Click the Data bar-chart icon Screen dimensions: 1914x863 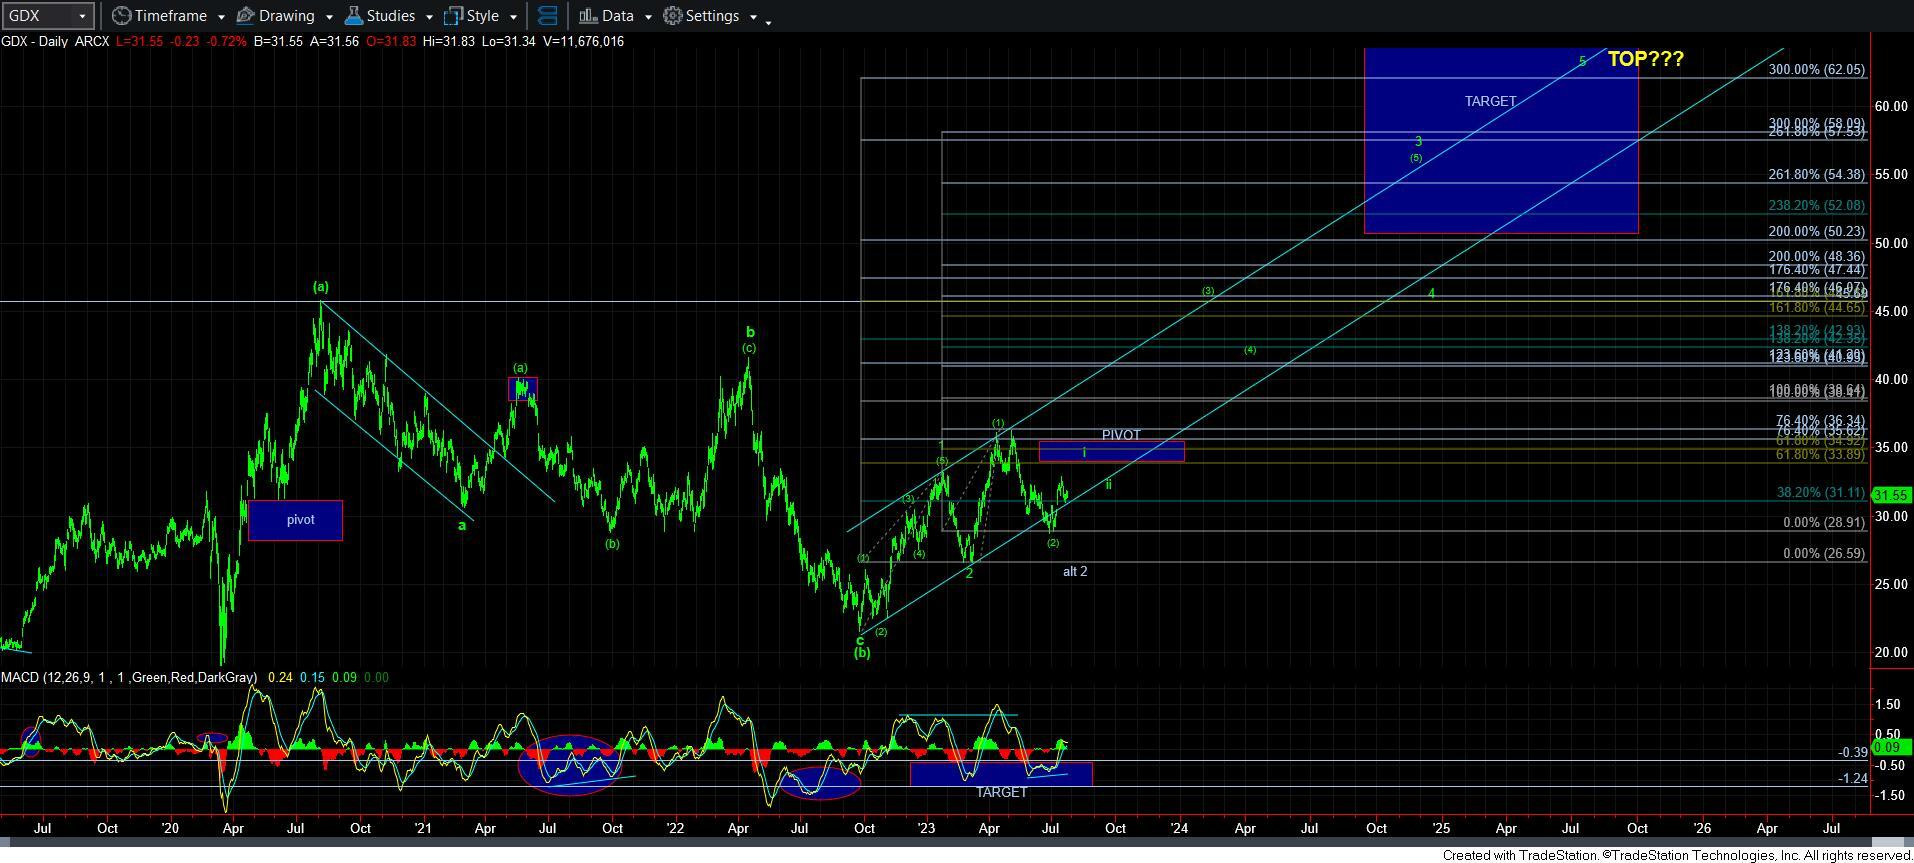(x=588, y=16)
